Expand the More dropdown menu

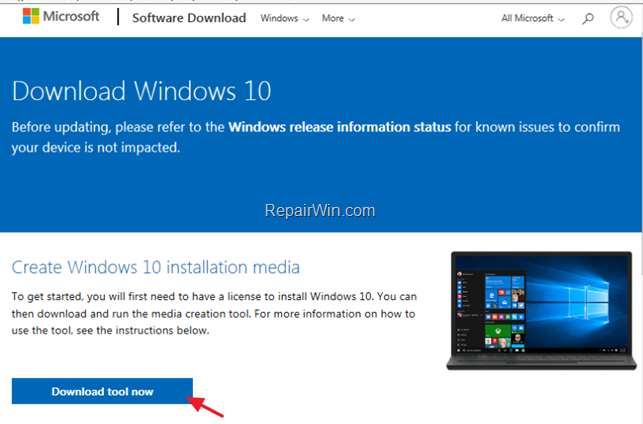(338, 18)
